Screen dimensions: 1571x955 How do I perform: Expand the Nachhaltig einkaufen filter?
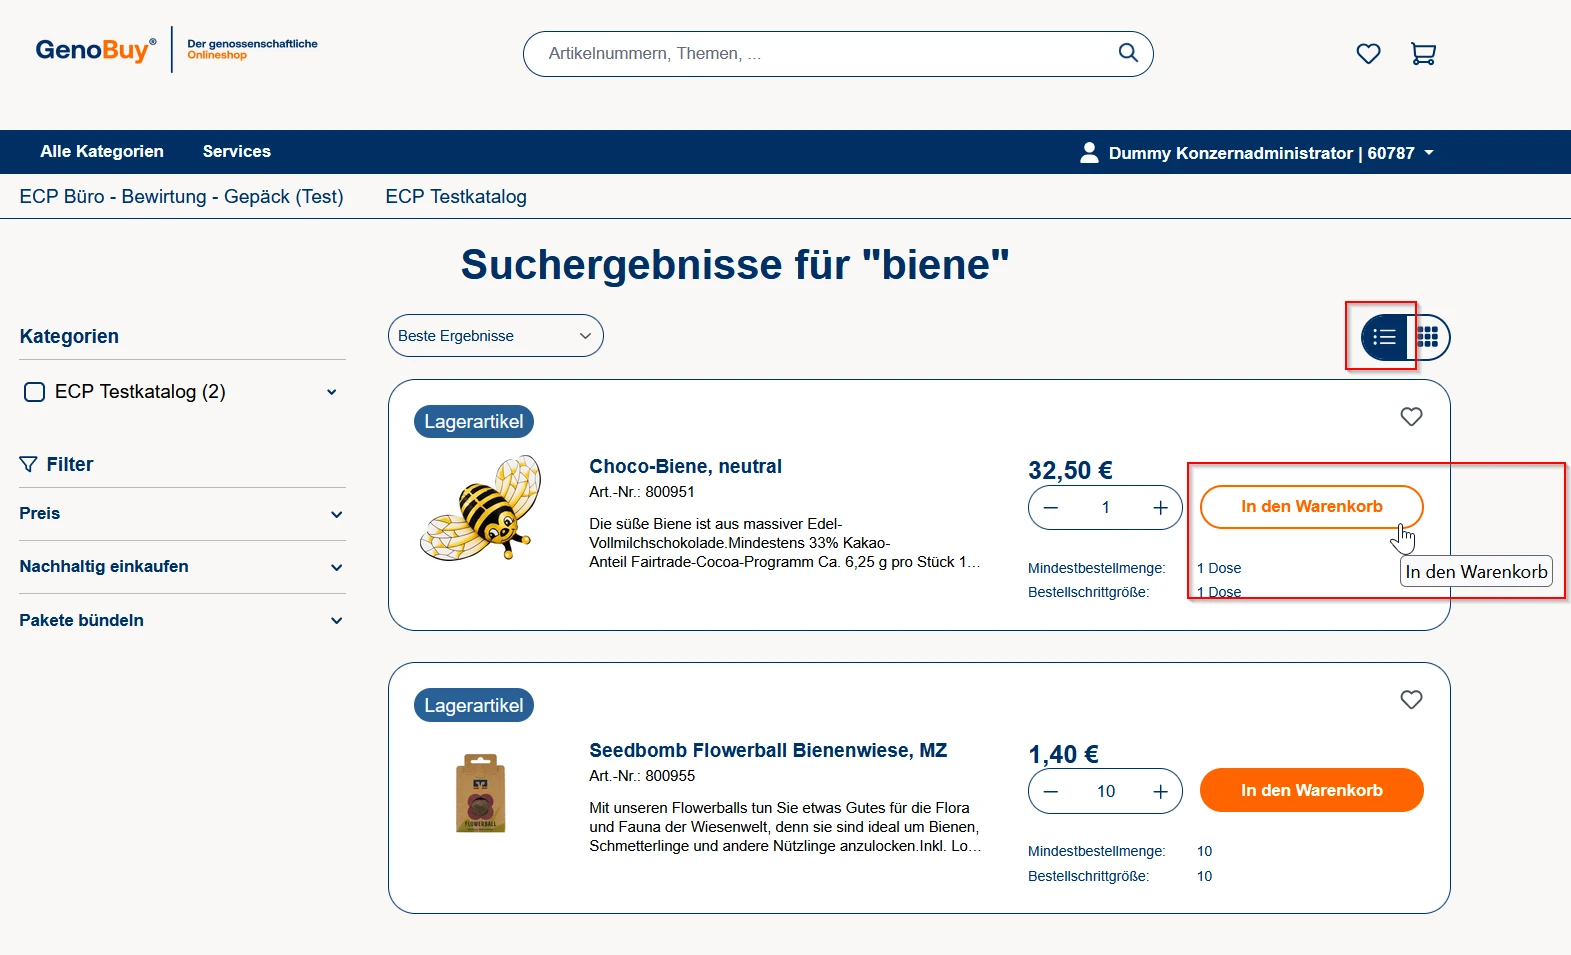(x=181, y=567)
